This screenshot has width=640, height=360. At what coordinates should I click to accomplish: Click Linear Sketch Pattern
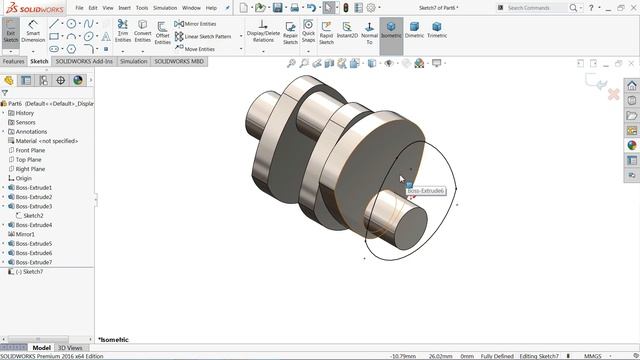[203, 36]
